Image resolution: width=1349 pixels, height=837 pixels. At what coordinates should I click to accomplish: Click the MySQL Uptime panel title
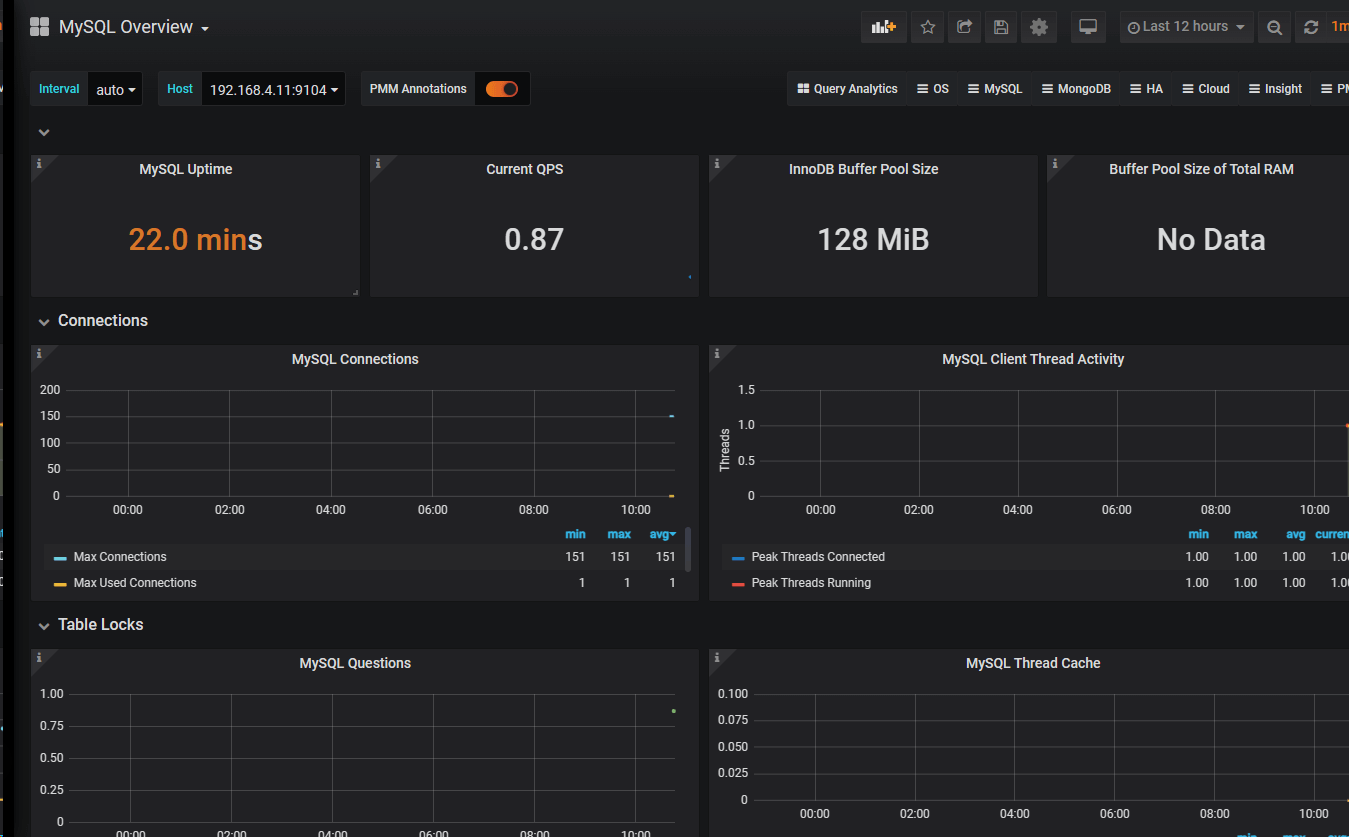coord(186,169)
